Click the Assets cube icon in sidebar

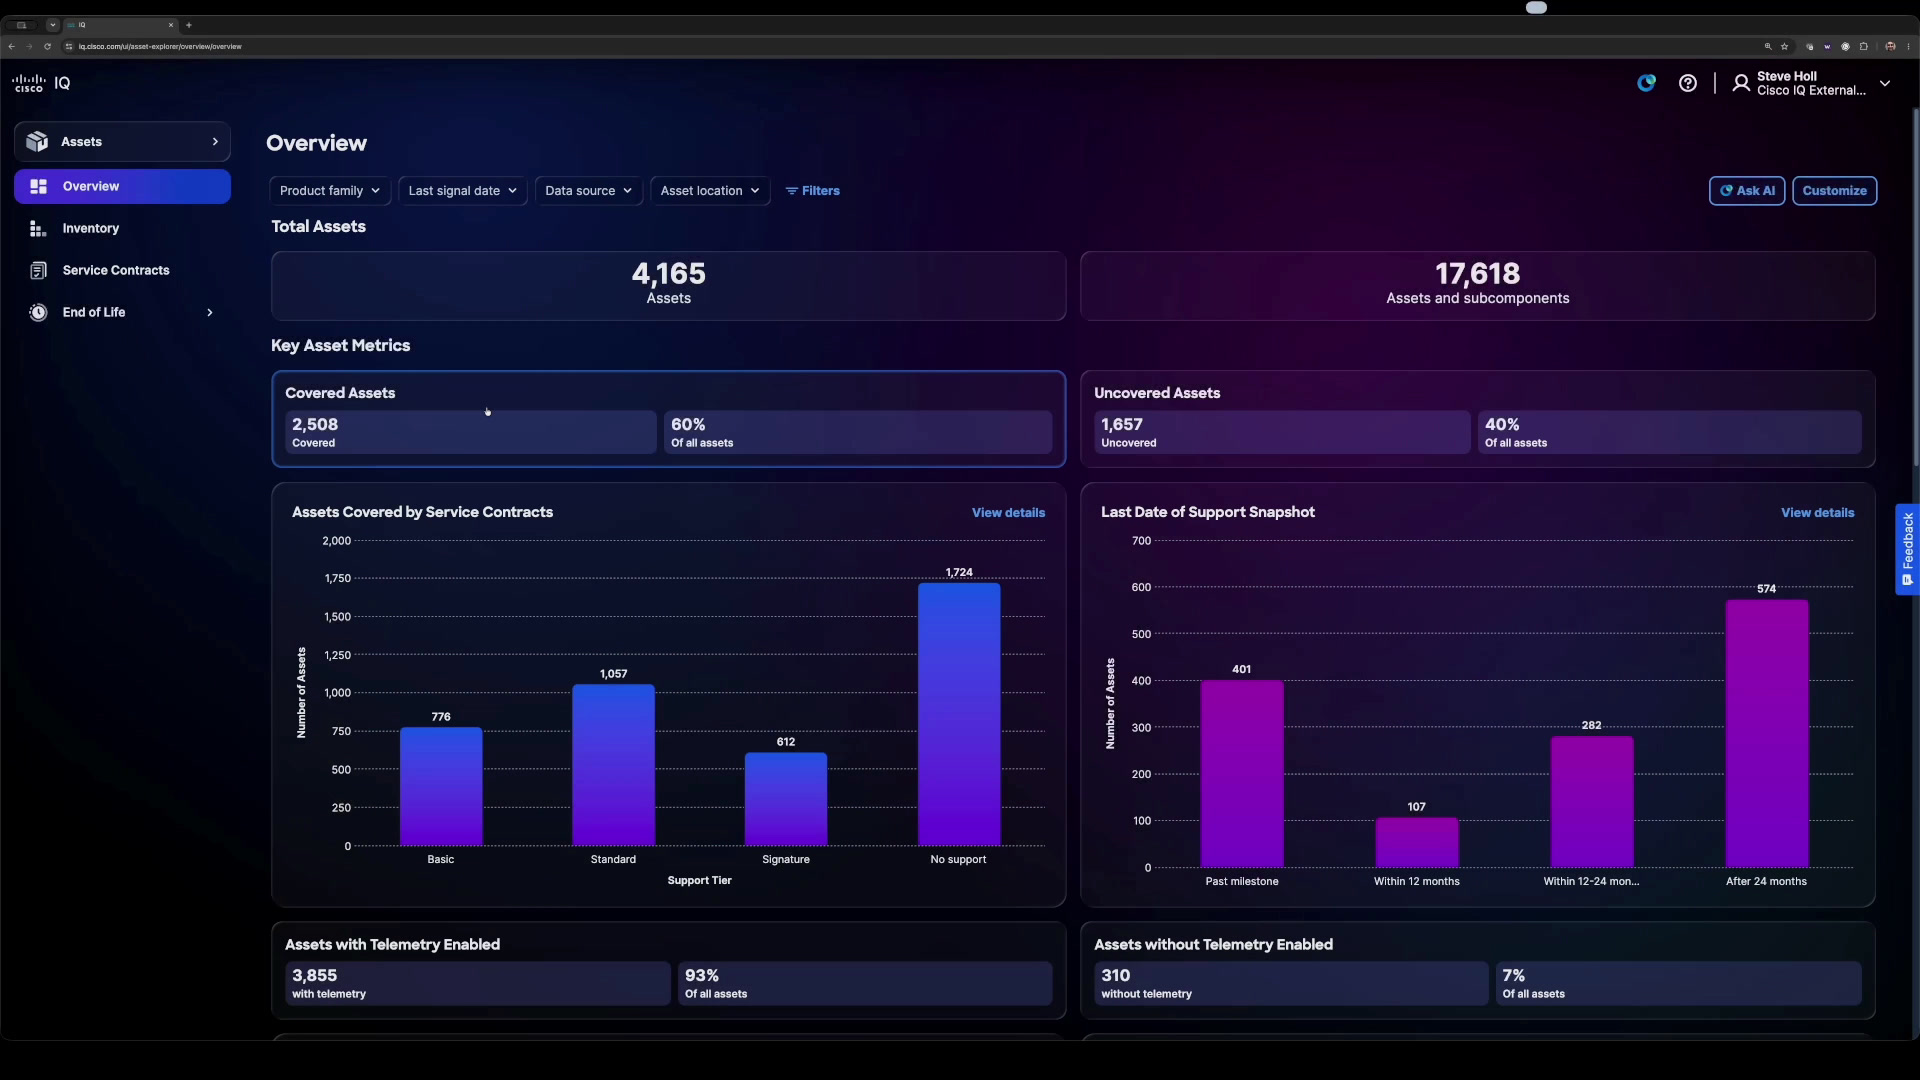pos(37,142)
